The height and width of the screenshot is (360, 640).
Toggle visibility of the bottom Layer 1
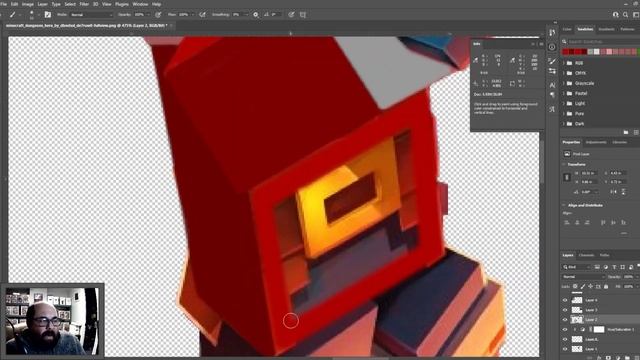(565, 349)
